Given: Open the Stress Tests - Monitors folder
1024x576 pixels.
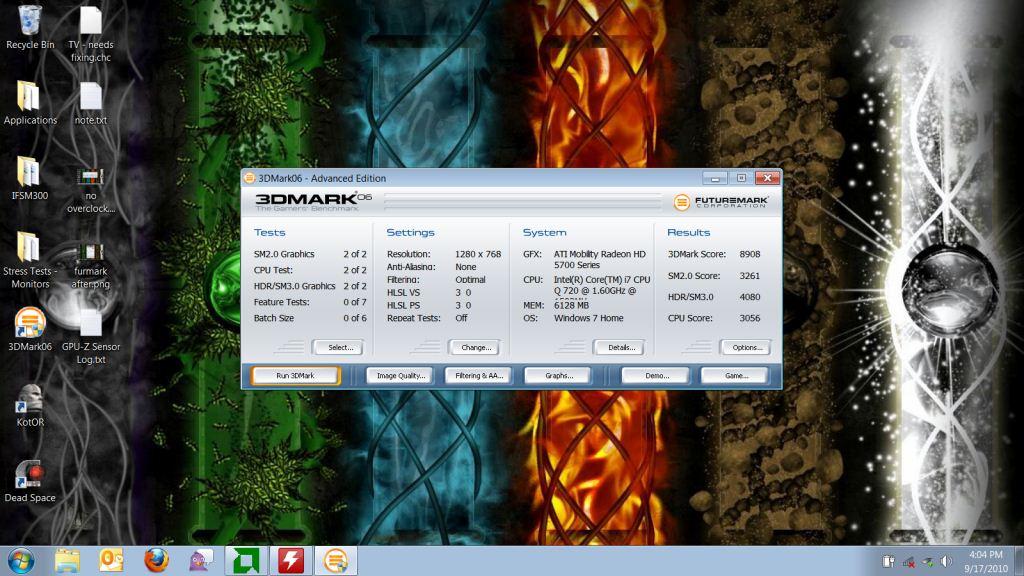Looking at the screenshot, I should point(29,260).
